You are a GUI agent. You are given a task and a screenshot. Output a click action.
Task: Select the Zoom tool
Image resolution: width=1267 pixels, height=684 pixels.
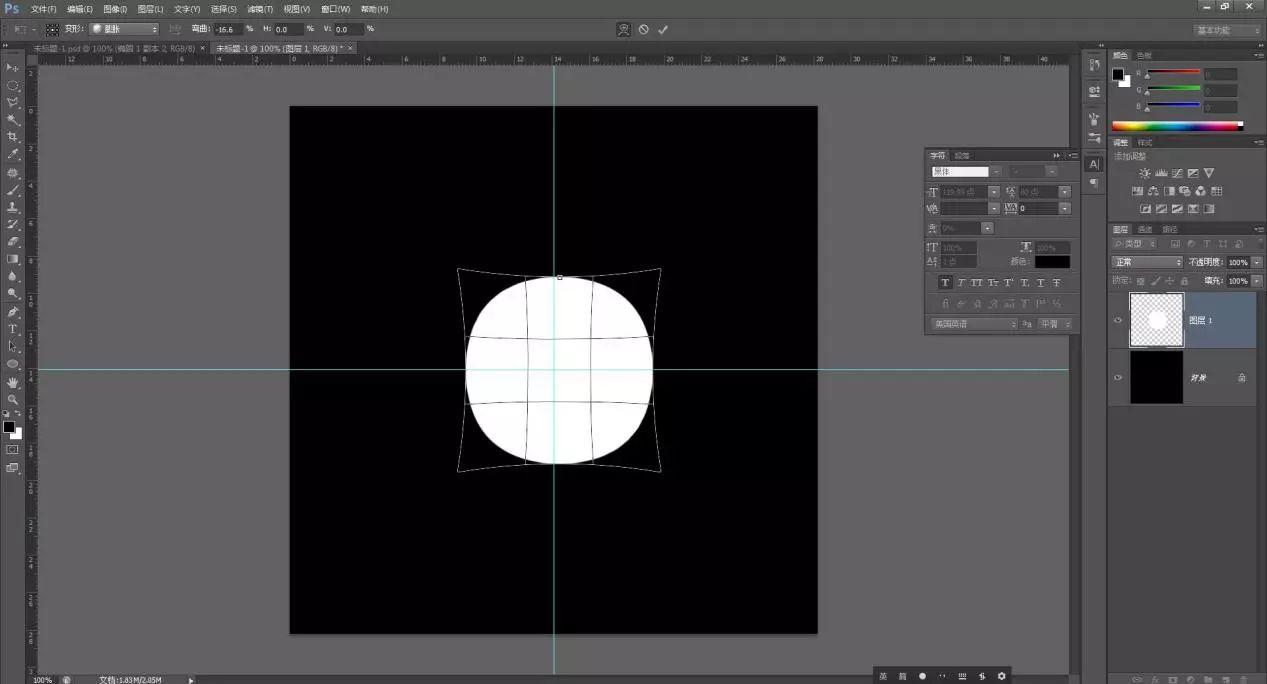tap(13, 399)
